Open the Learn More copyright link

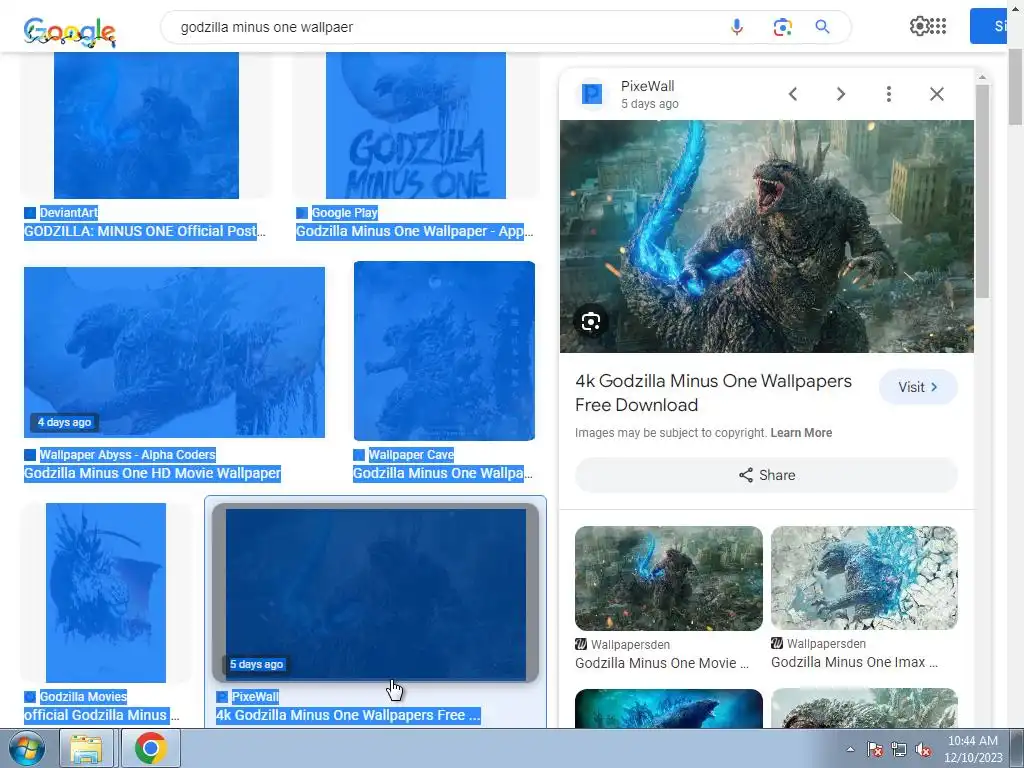click(x=801, y=433)
